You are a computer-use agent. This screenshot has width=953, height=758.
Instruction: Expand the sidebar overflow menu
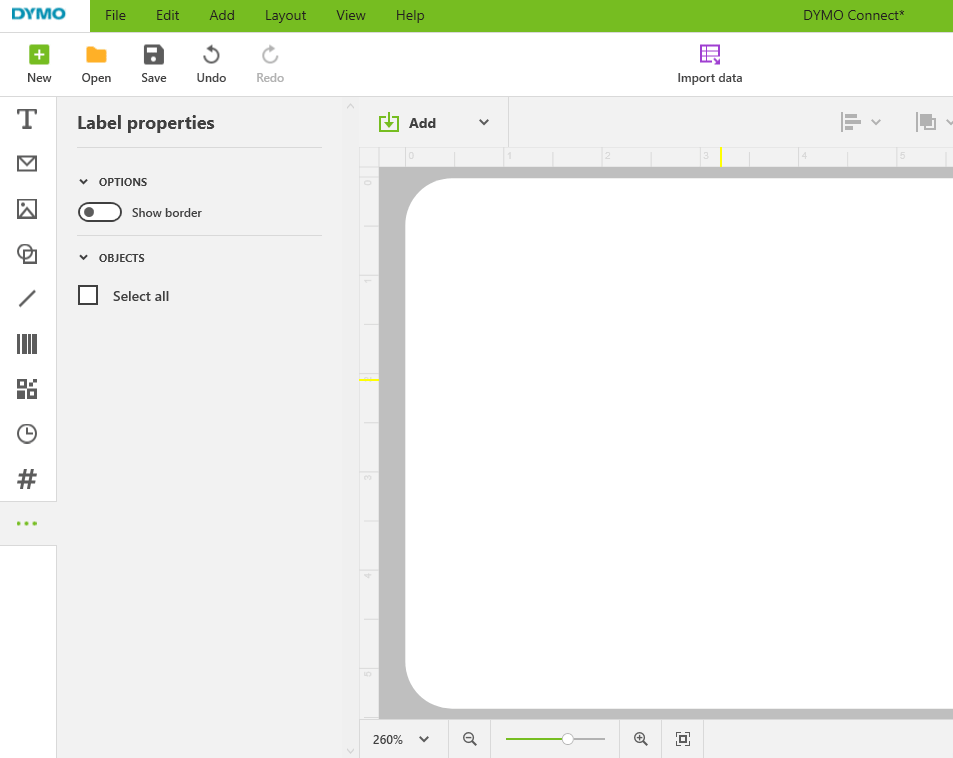[x=27, y=522]
